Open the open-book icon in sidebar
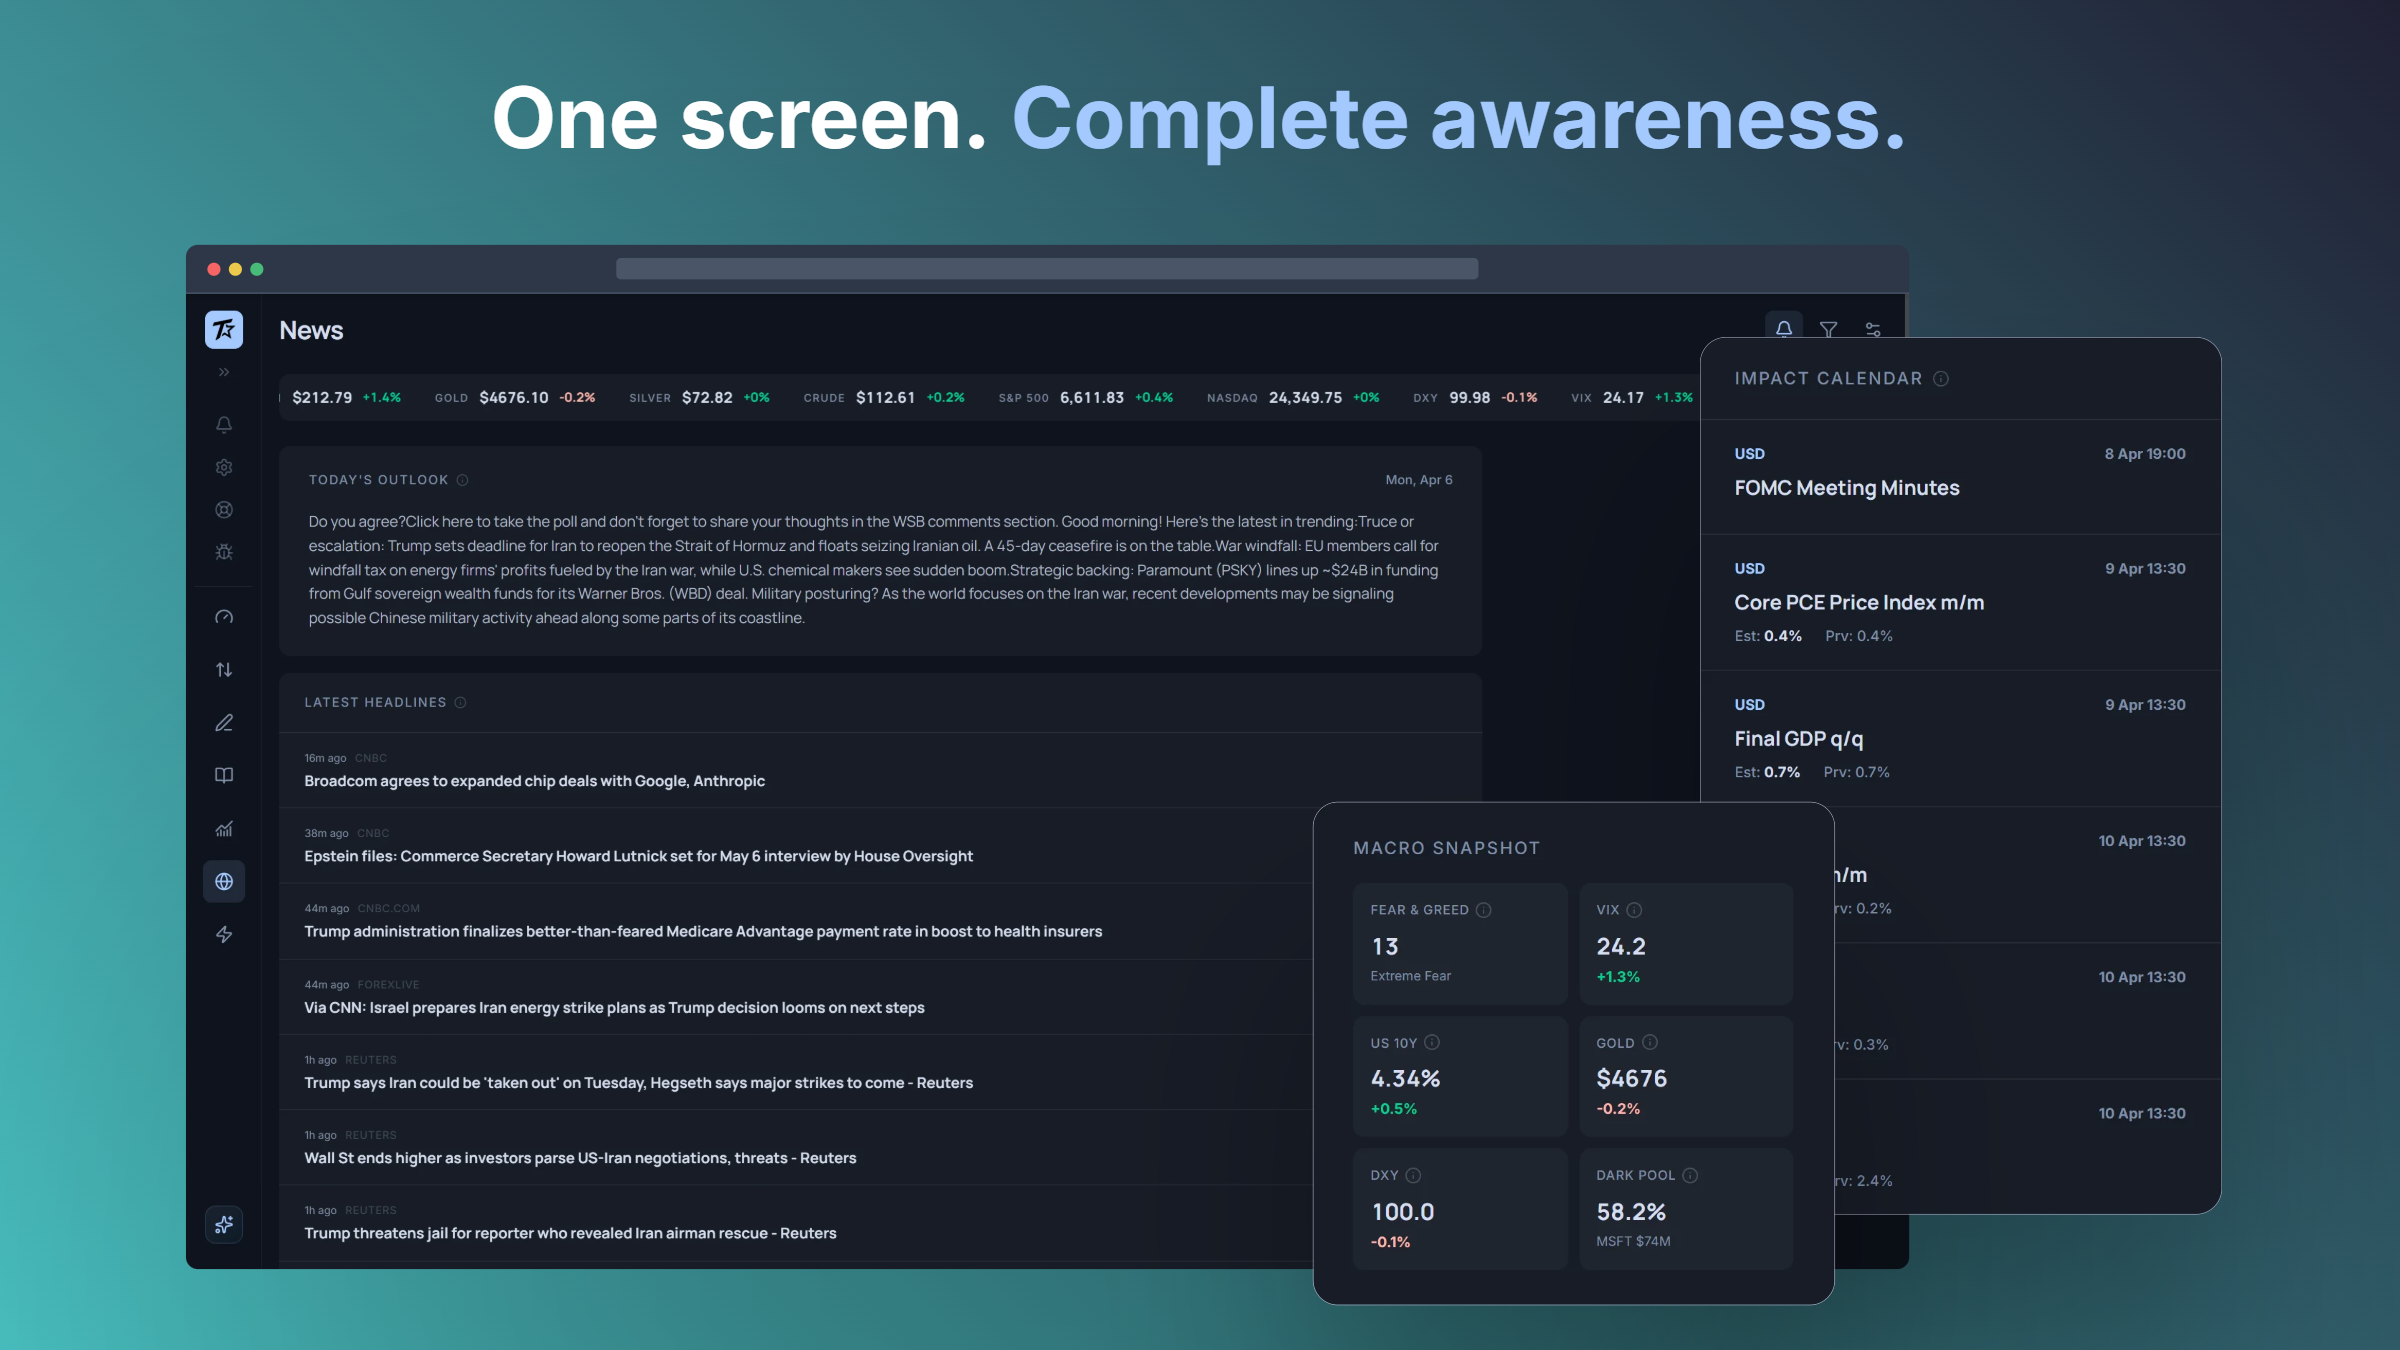 (x=224, y=776)
